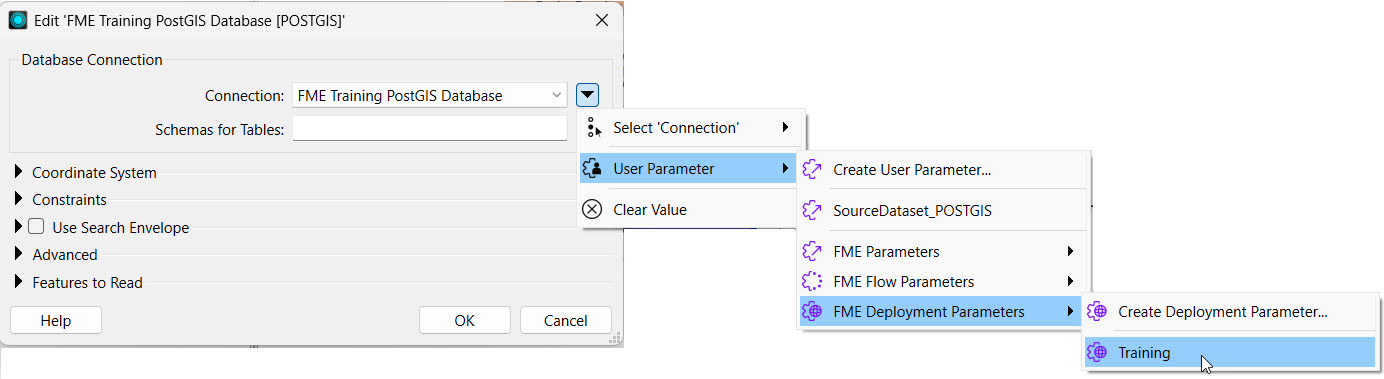1384x379 pixels.
Task: Click the FME app icon in title bar
Action: (x=18, y=20)
